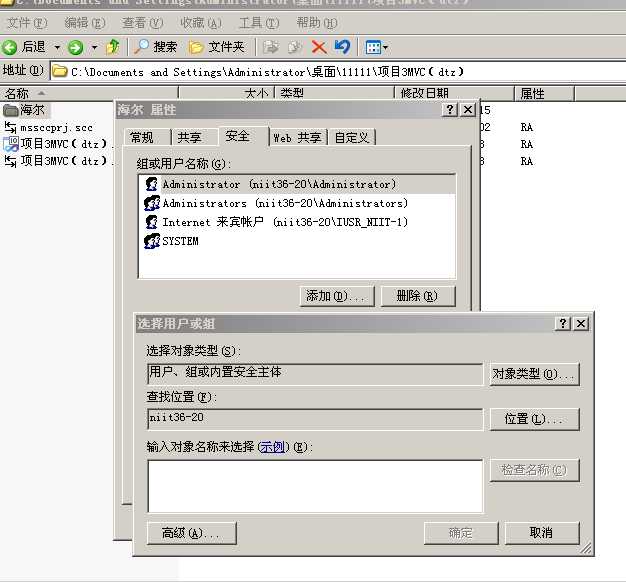Open the Search toolbar button
626x583 pixels.
[156, 47]
